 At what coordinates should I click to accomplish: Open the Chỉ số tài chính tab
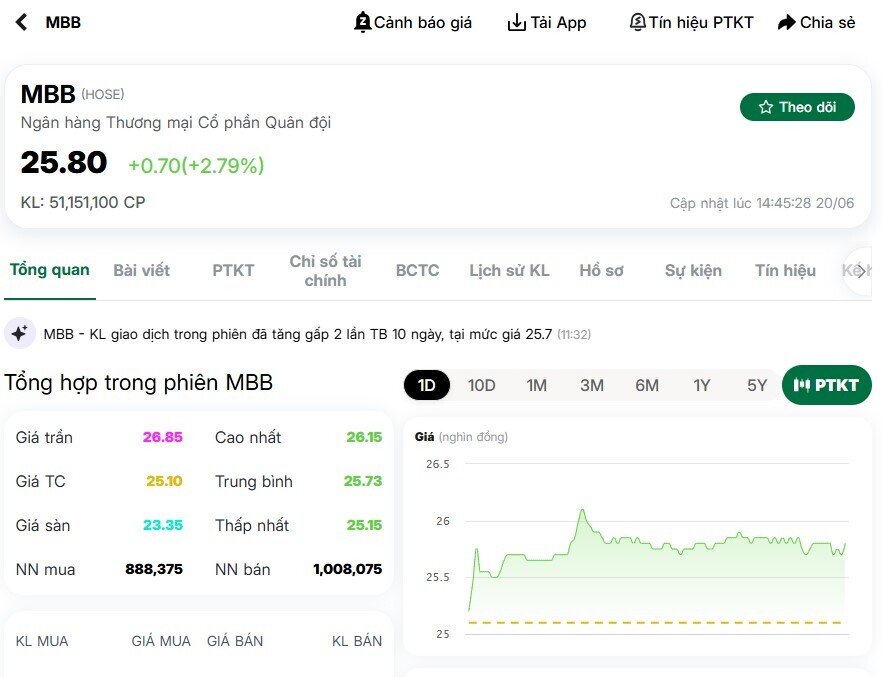(325, 270)
